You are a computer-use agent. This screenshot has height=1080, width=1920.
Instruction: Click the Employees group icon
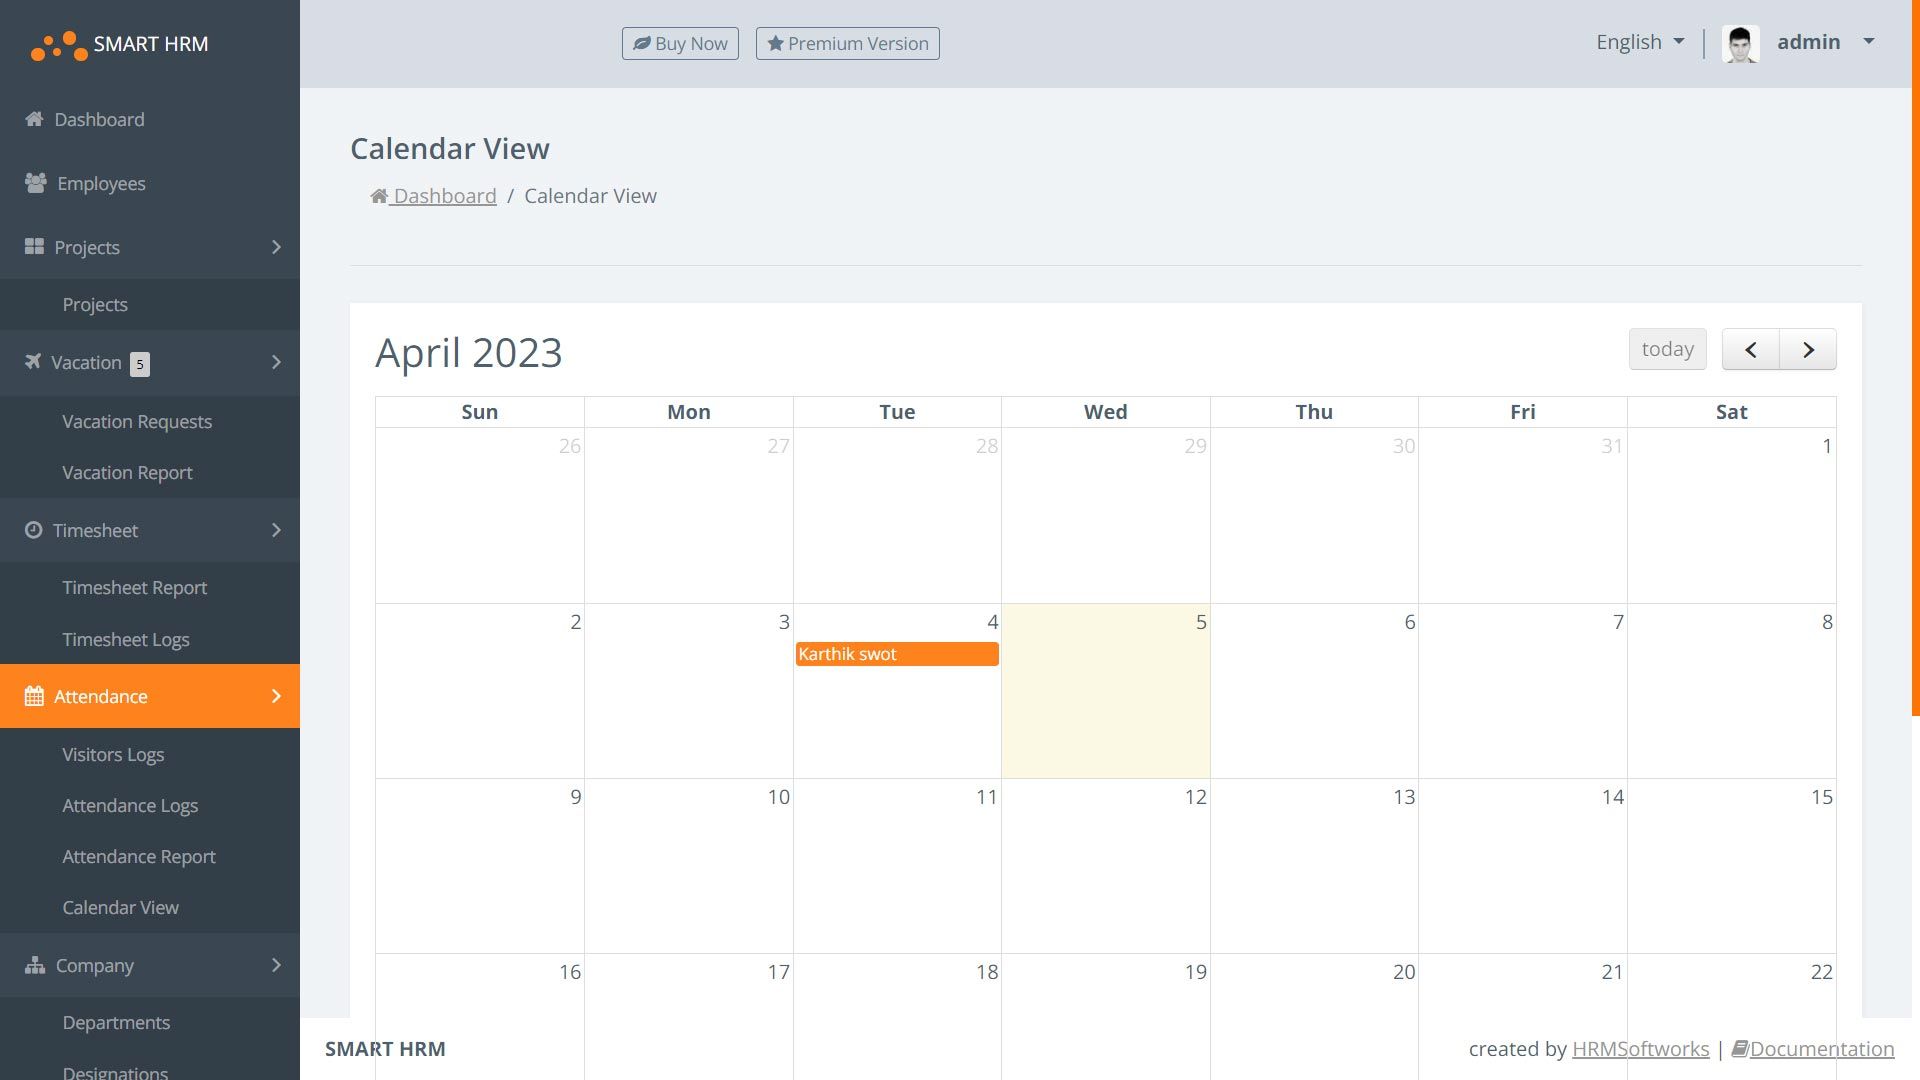pos(35,183)
